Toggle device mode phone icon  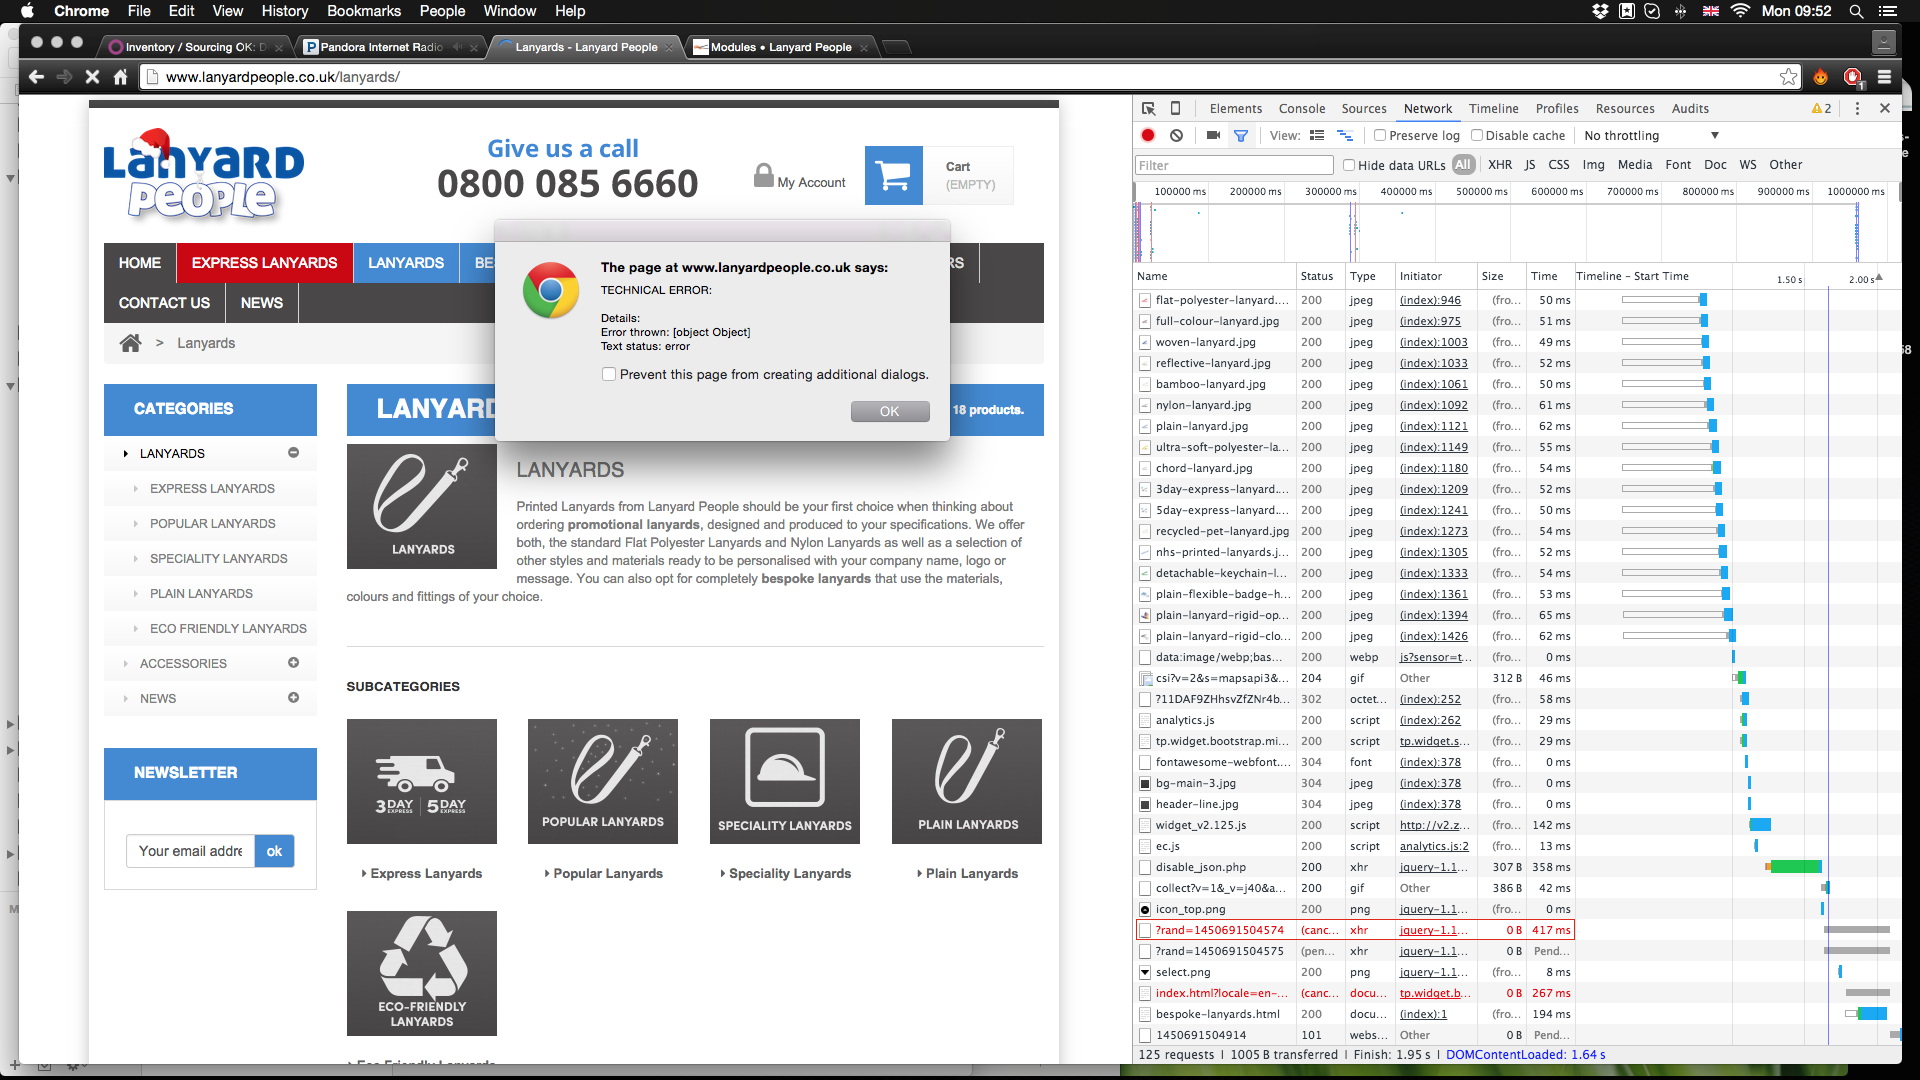click(1176, 108)
